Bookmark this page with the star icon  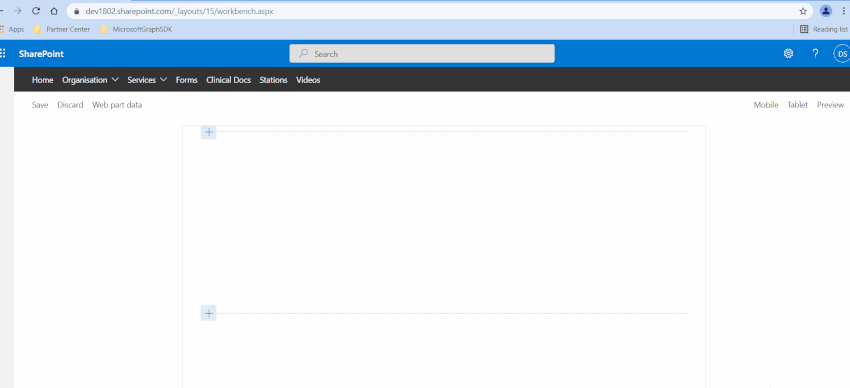[803, 11]
